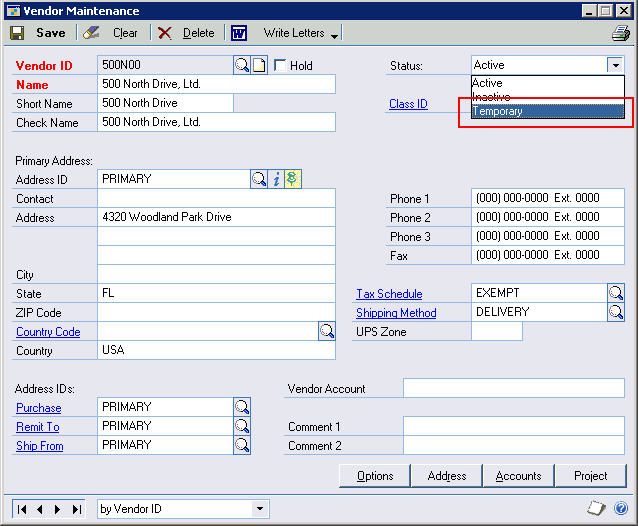
Task: Go to next record button
Action: tap(57, 509)
